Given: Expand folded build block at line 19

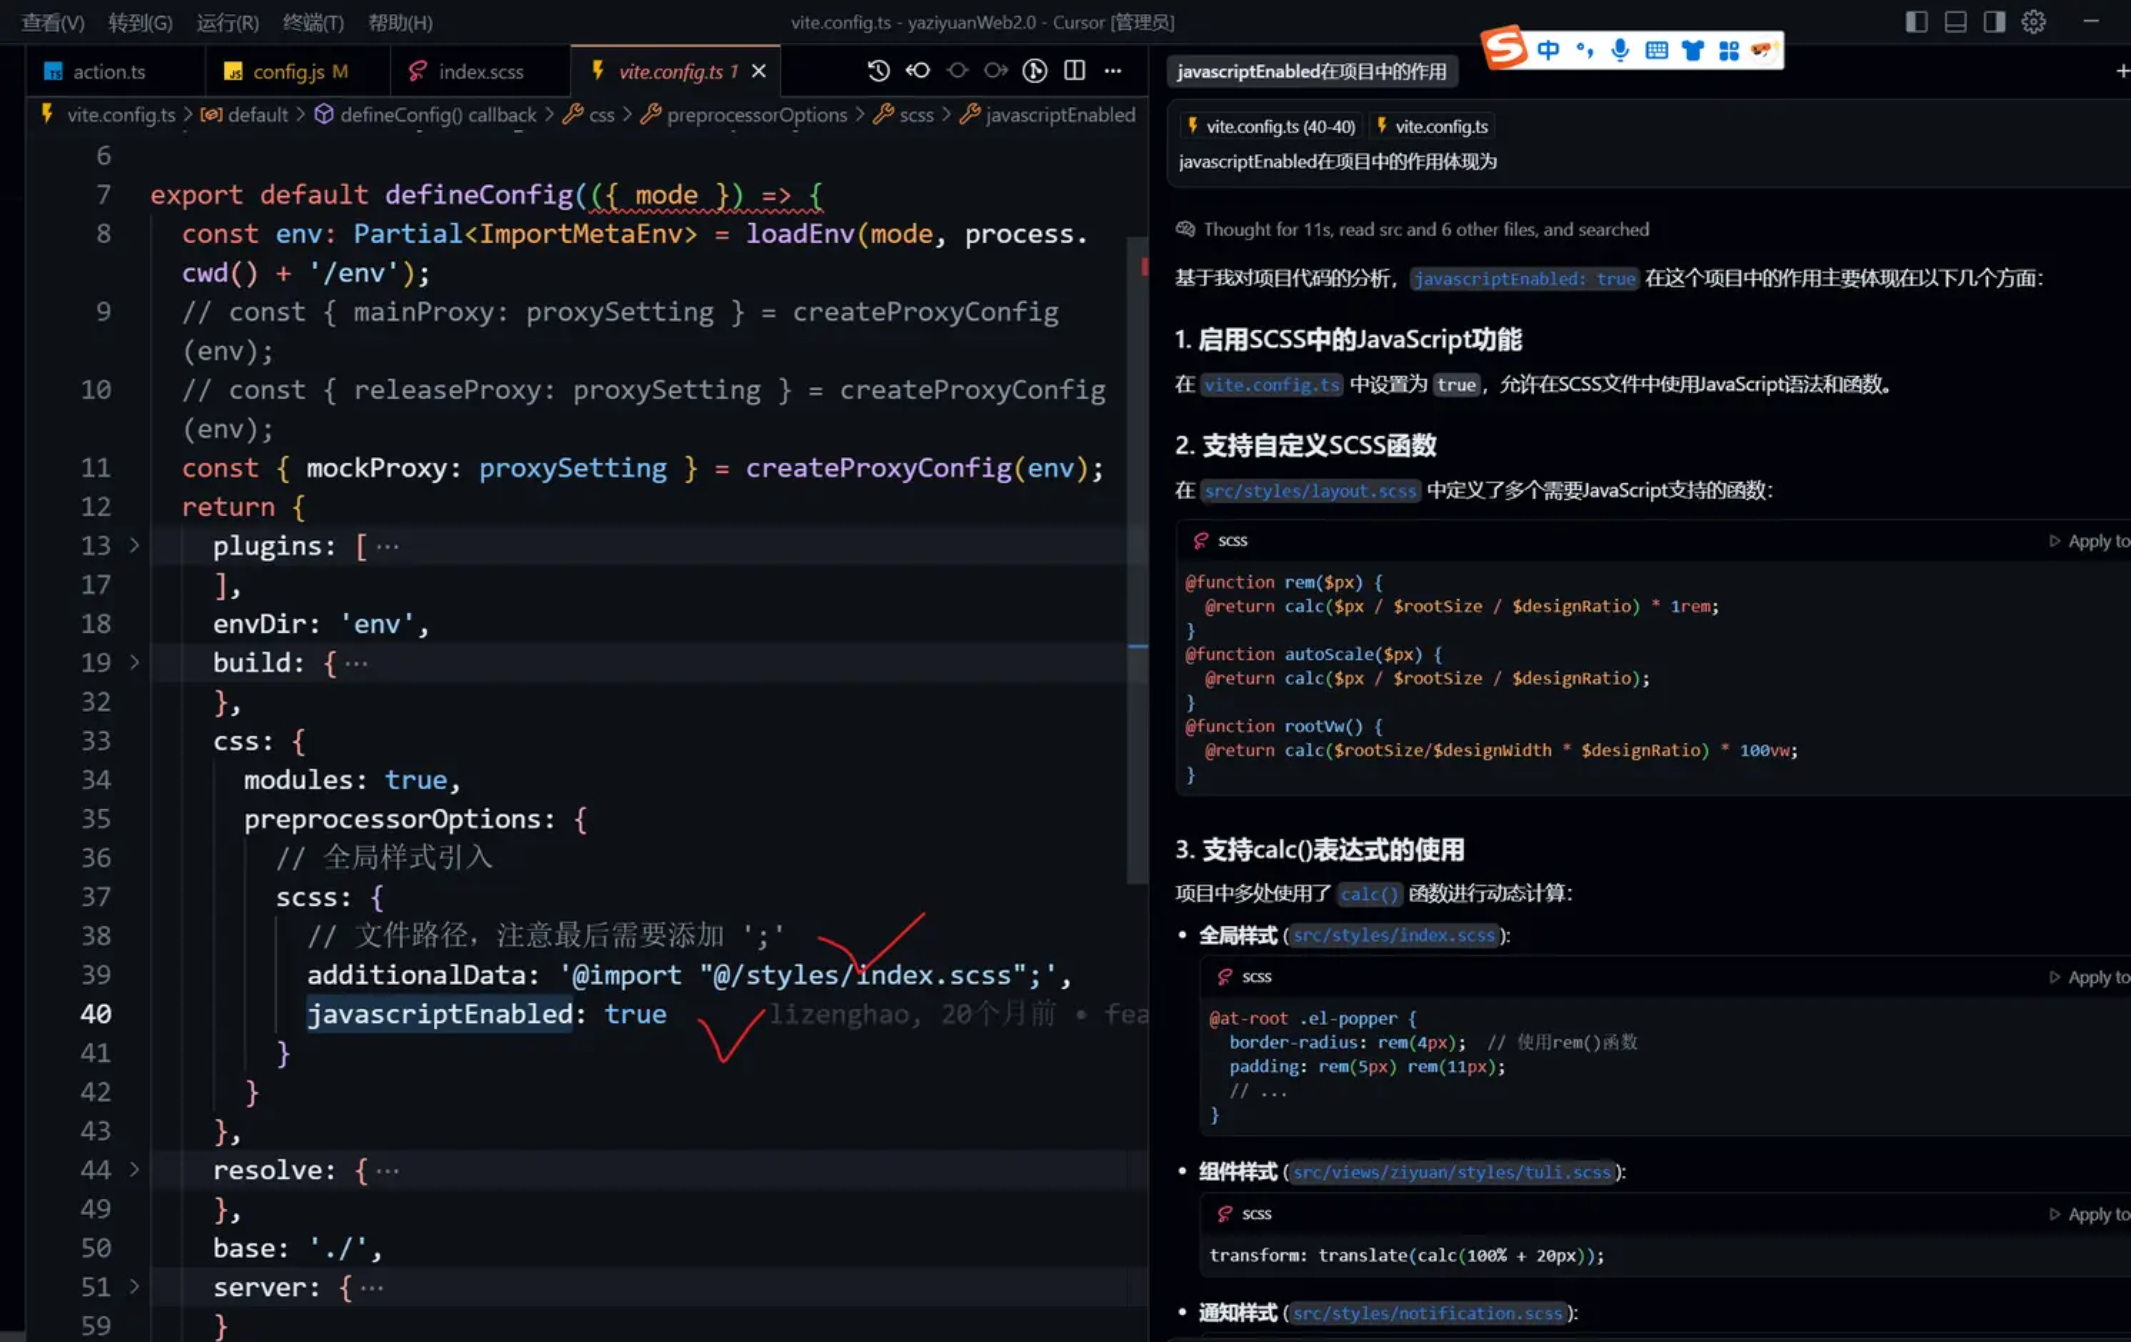Looking at the screenshot, I should [x=134, y=663].
